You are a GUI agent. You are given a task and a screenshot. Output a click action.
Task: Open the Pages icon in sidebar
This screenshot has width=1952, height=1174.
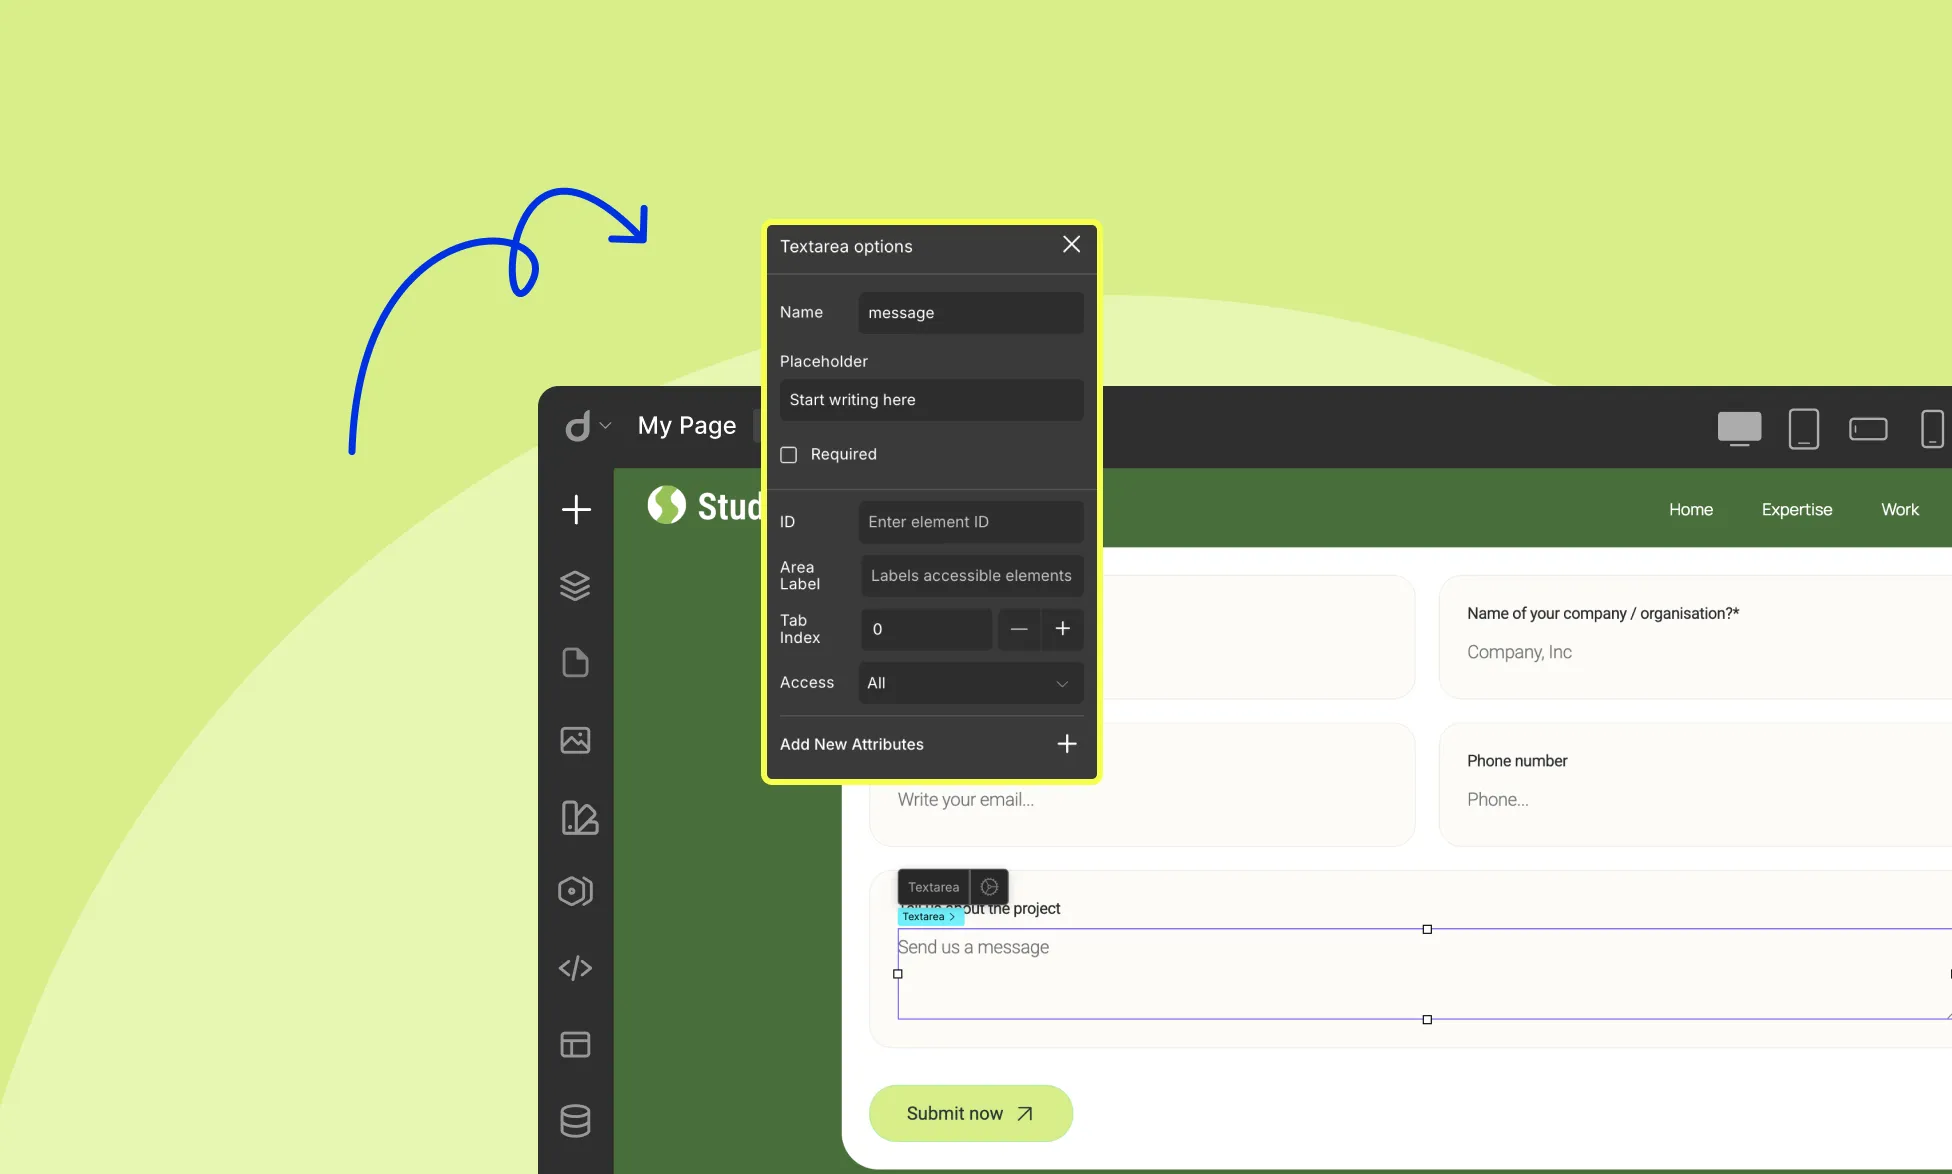tap(575, 662)
